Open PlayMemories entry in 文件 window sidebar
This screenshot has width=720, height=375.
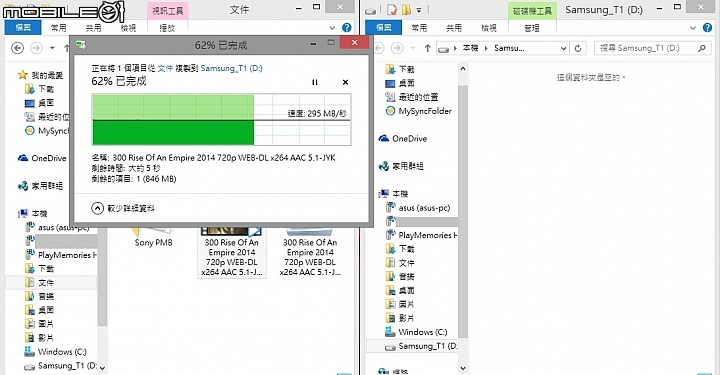pos(61,255)
